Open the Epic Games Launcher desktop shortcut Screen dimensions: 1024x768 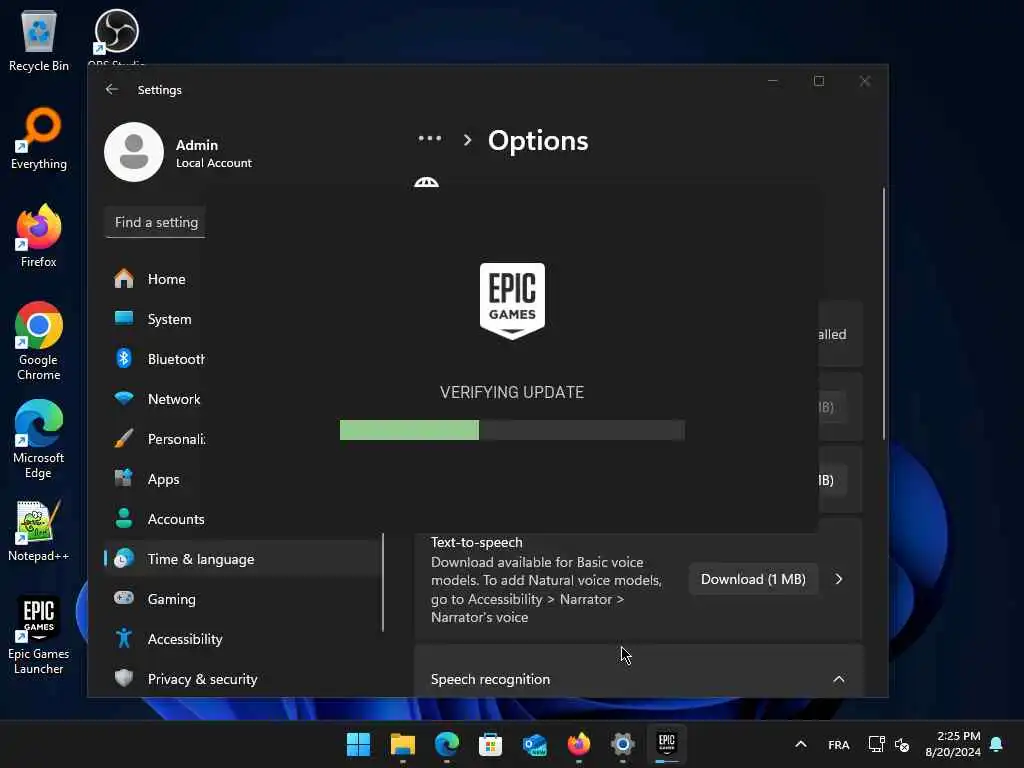click(x=39, y=635)
